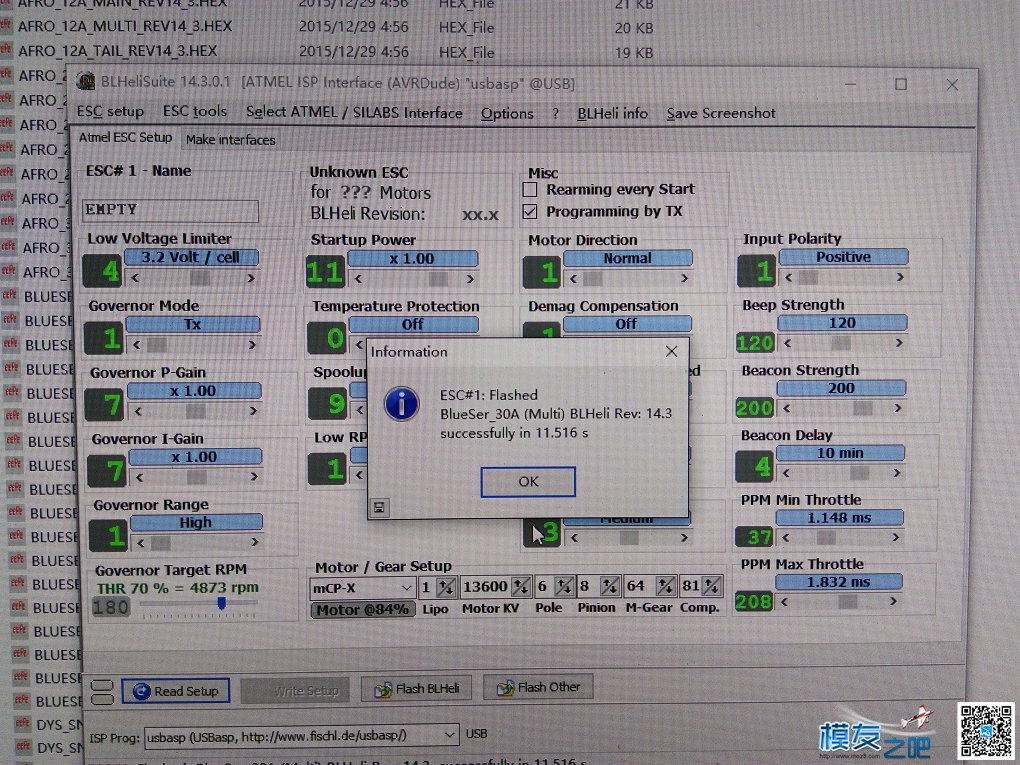
Task: Click the Temperature Protection Off value bar
Action: (x=413, y=324)
